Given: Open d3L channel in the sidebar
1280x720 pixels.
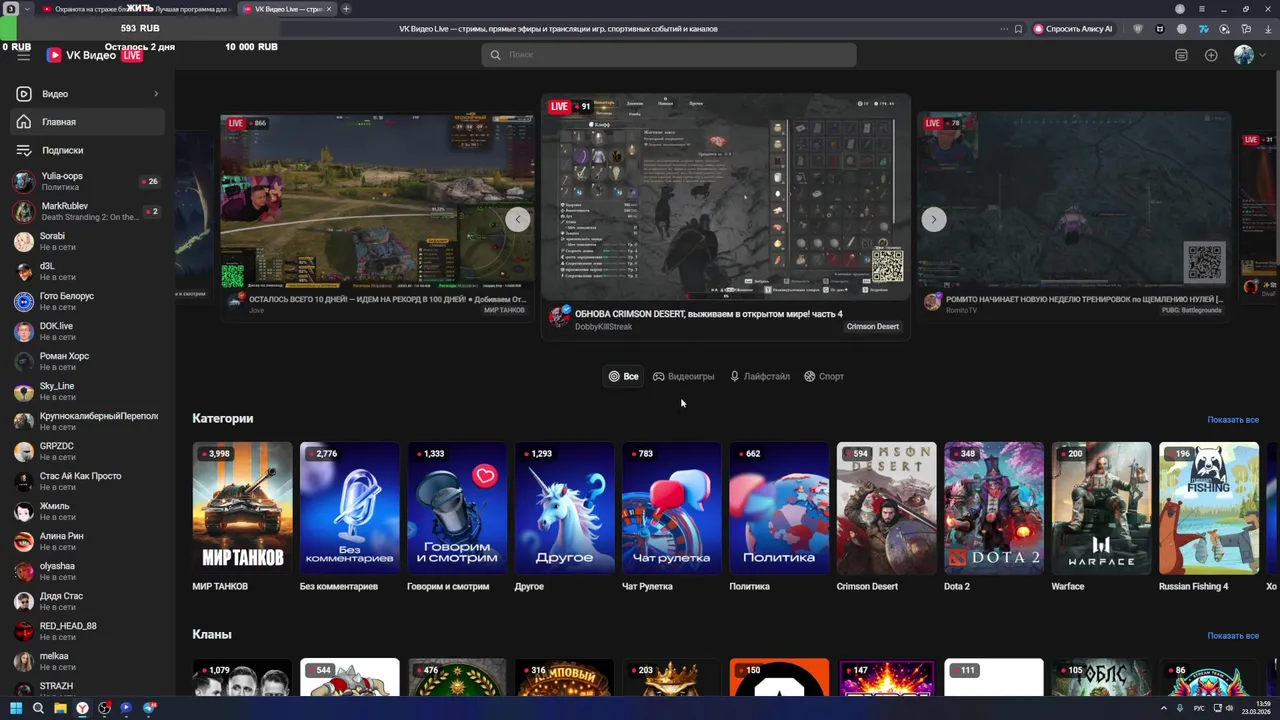Looking at the screenshot, I should pyautogui.click(x=88, y=271).
